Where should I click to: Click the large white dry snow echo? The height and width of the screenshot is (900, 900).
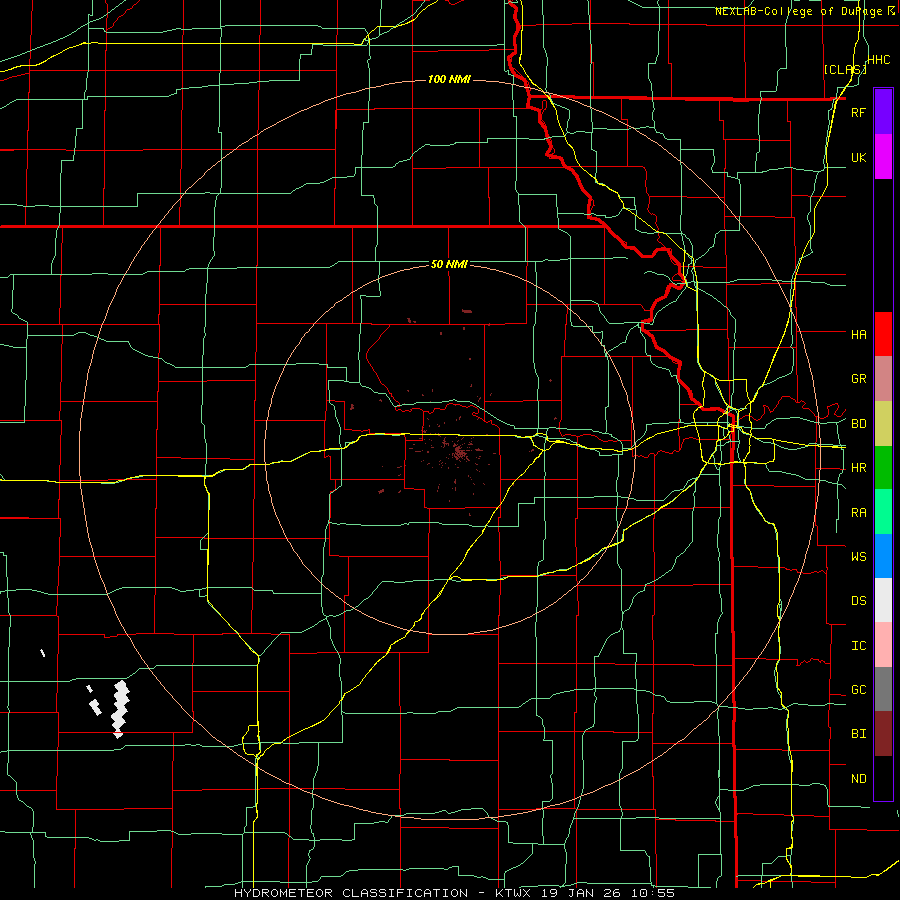(120, 709)
